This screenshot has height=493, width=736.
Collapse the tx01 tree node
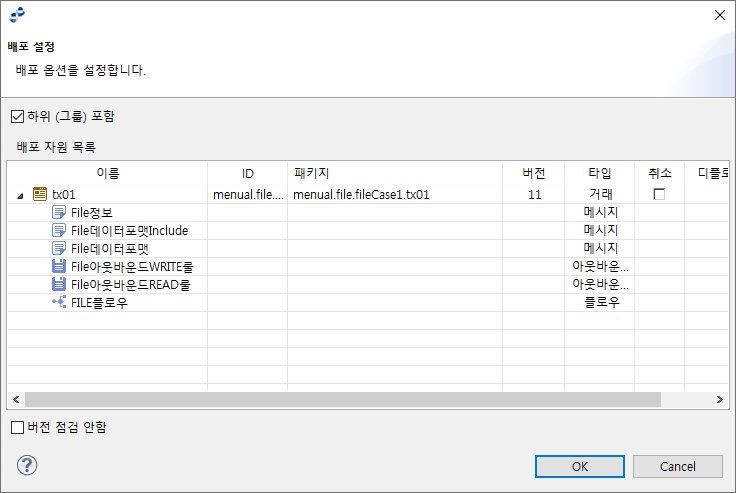tap(20, 196)
